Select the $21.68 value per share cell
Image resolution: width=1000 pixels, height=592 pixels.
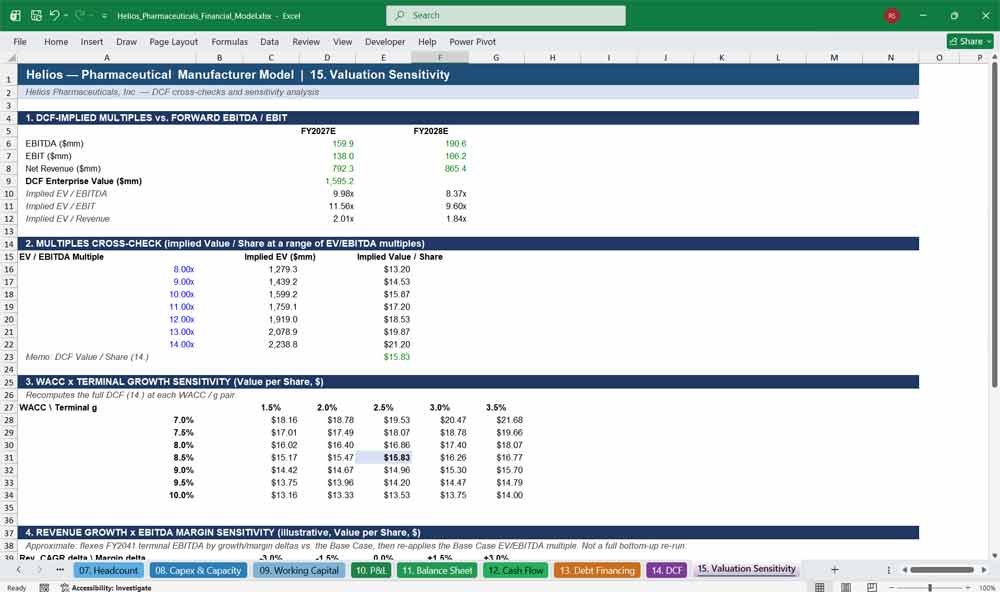[x=496, y=420]
